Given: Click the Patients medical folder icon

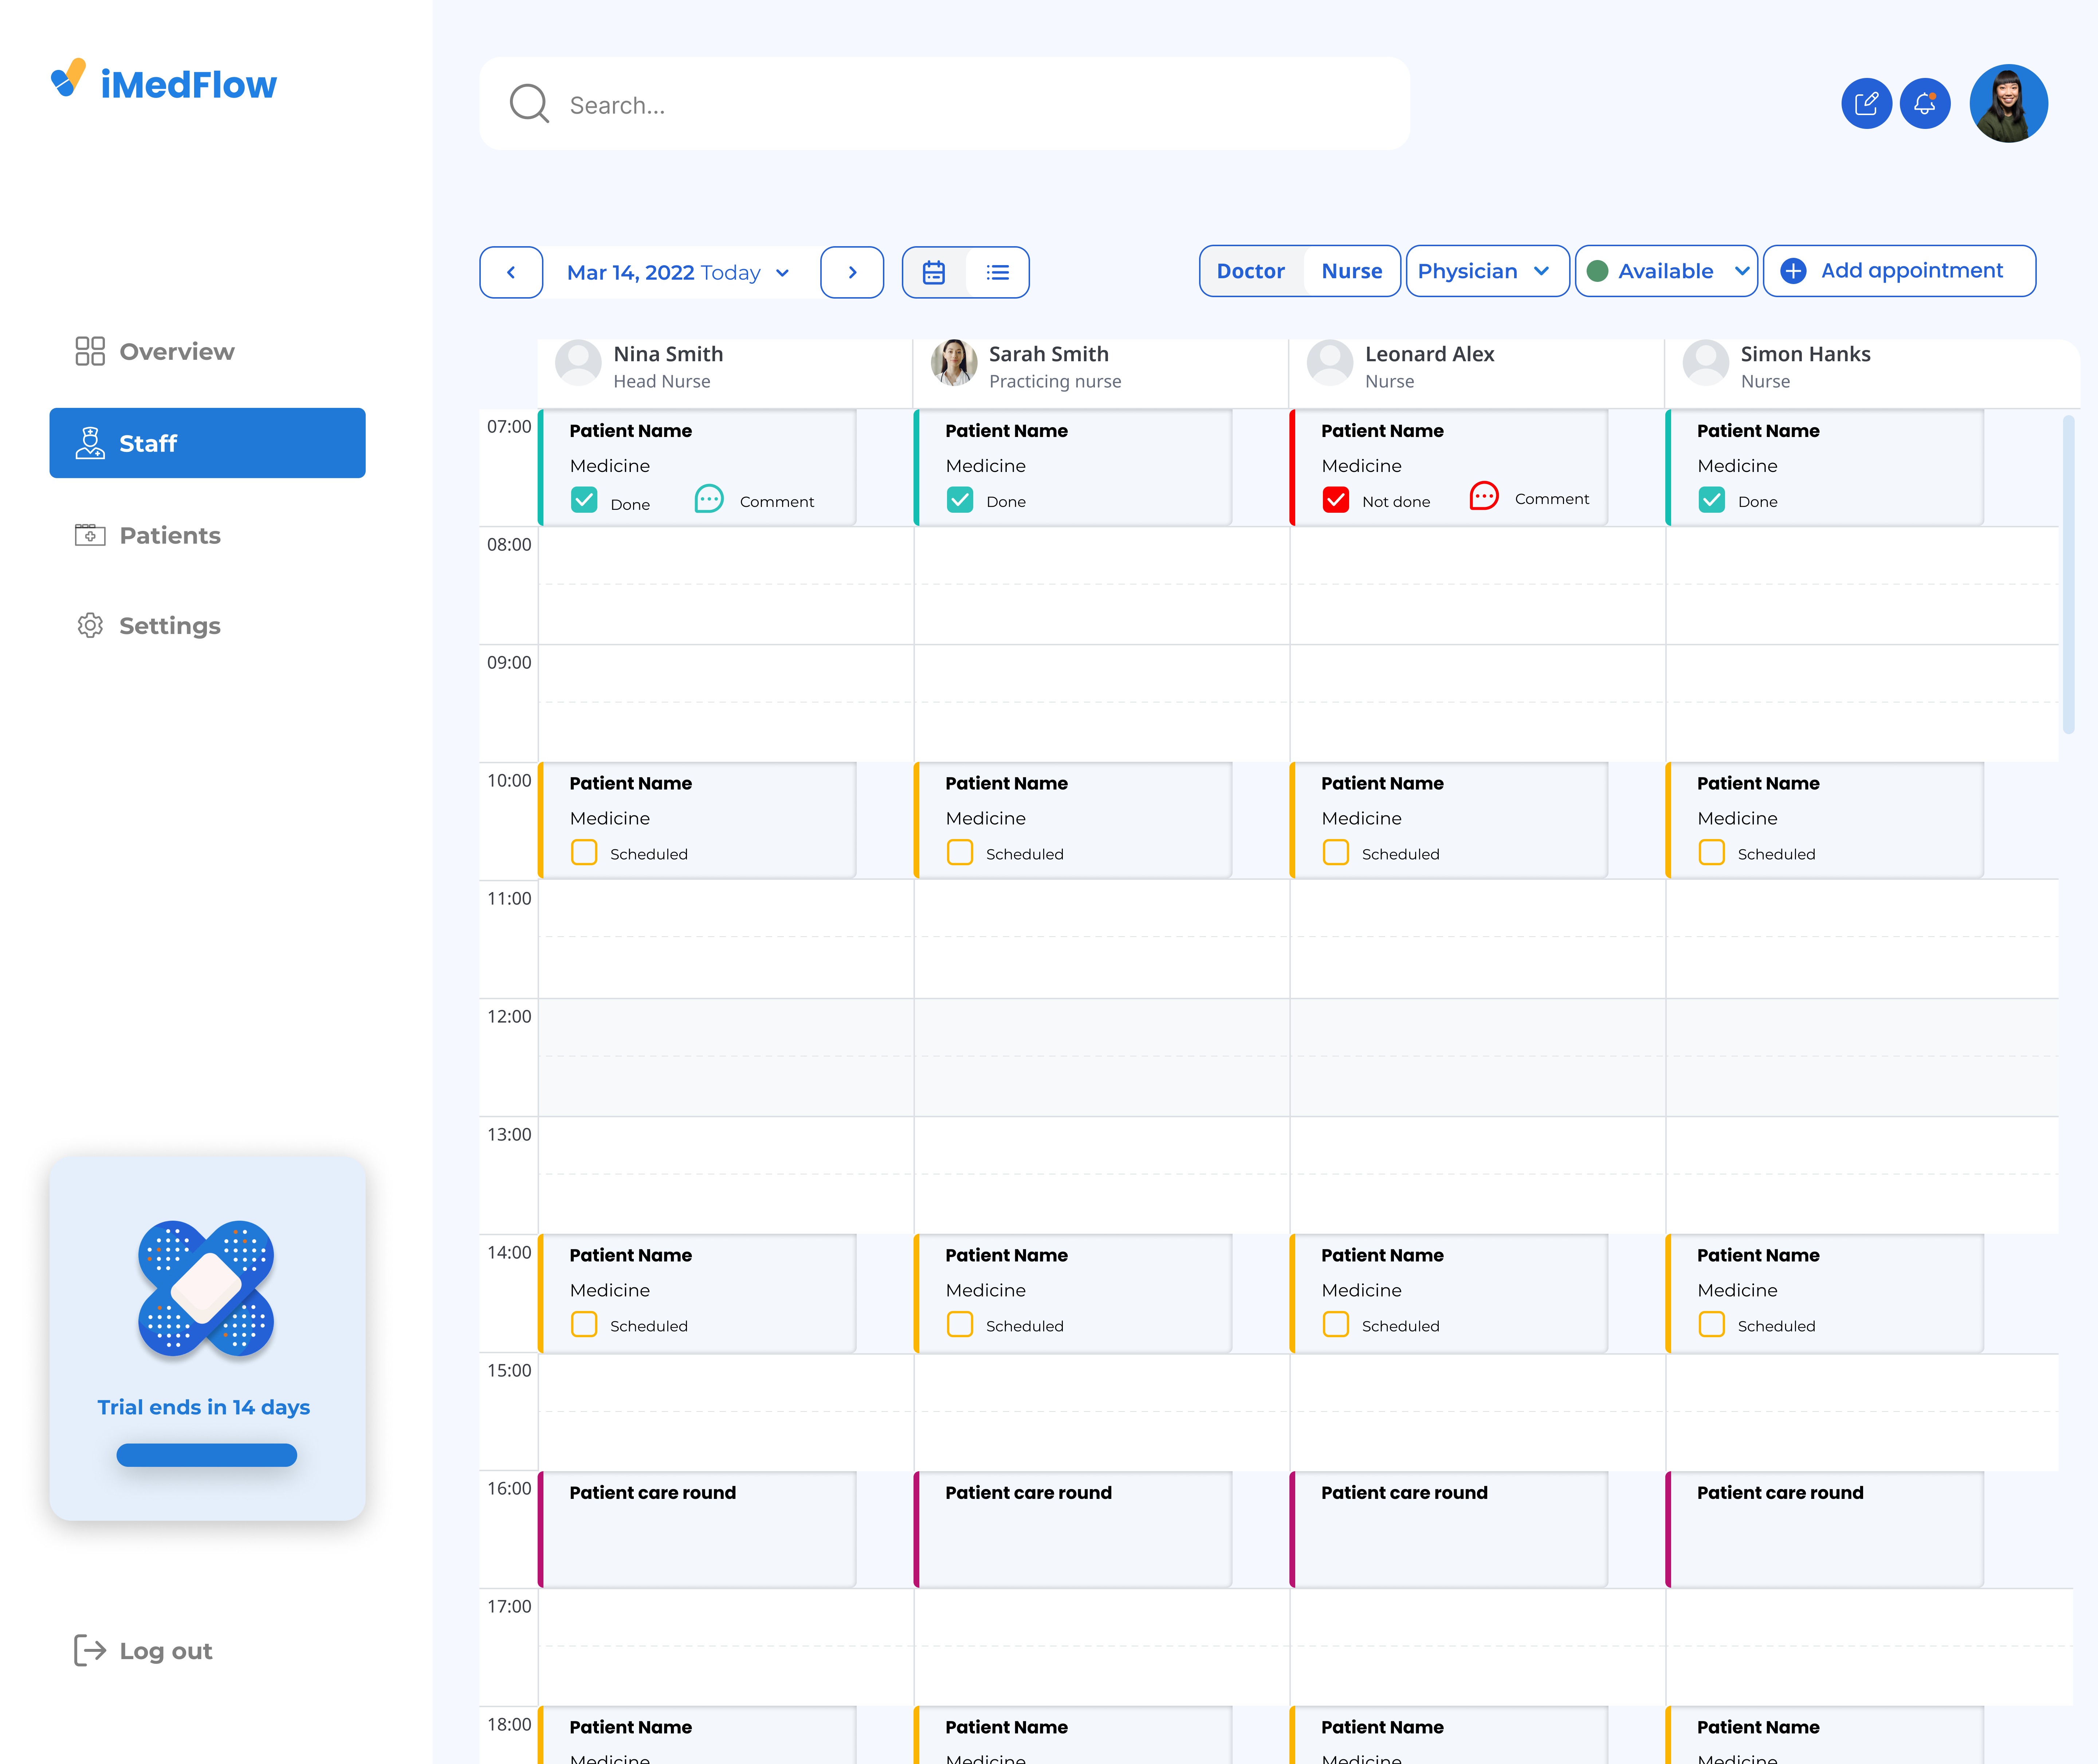Looking at the screenshot, I should [x=90, y=535].
